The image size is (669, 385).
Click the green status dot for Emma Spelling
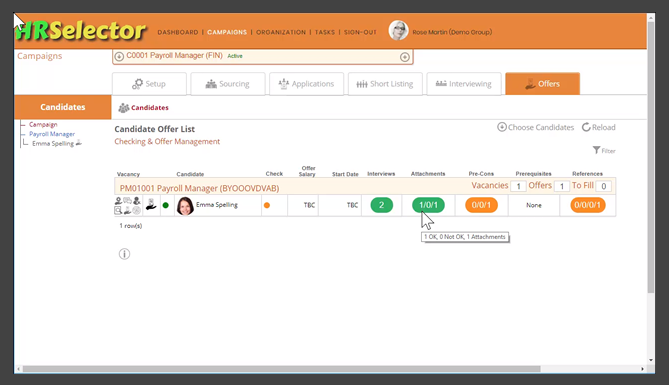[166, 205]
